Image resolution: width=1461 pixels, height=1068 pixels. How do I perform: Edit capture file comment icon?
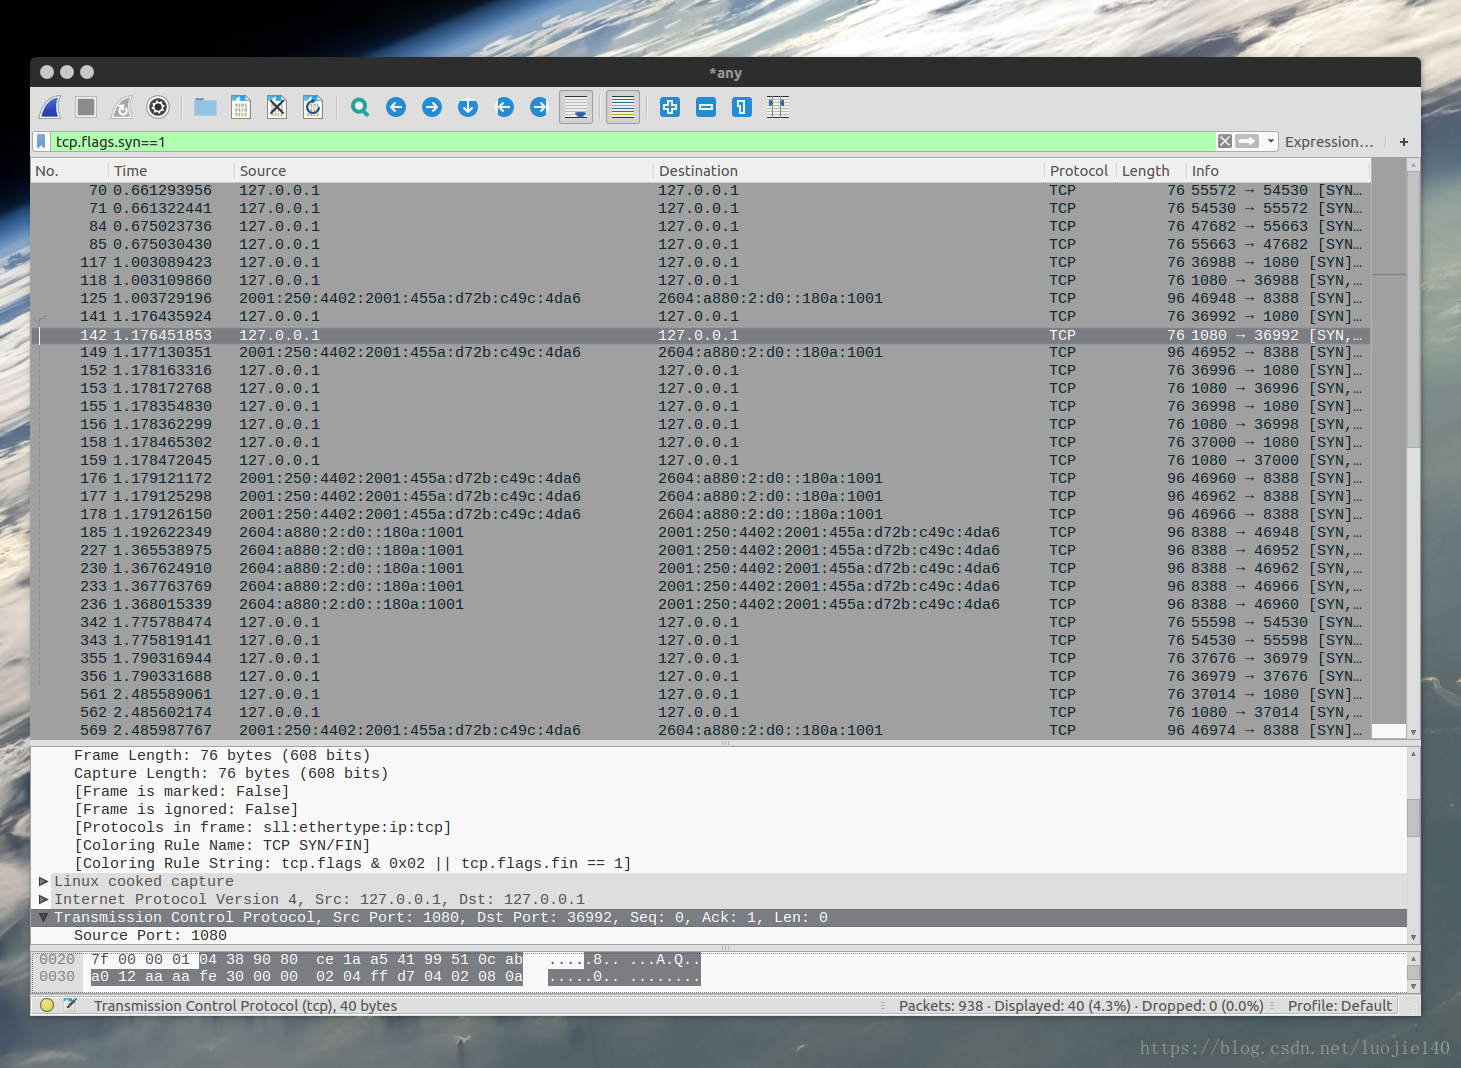[70, 1005]
